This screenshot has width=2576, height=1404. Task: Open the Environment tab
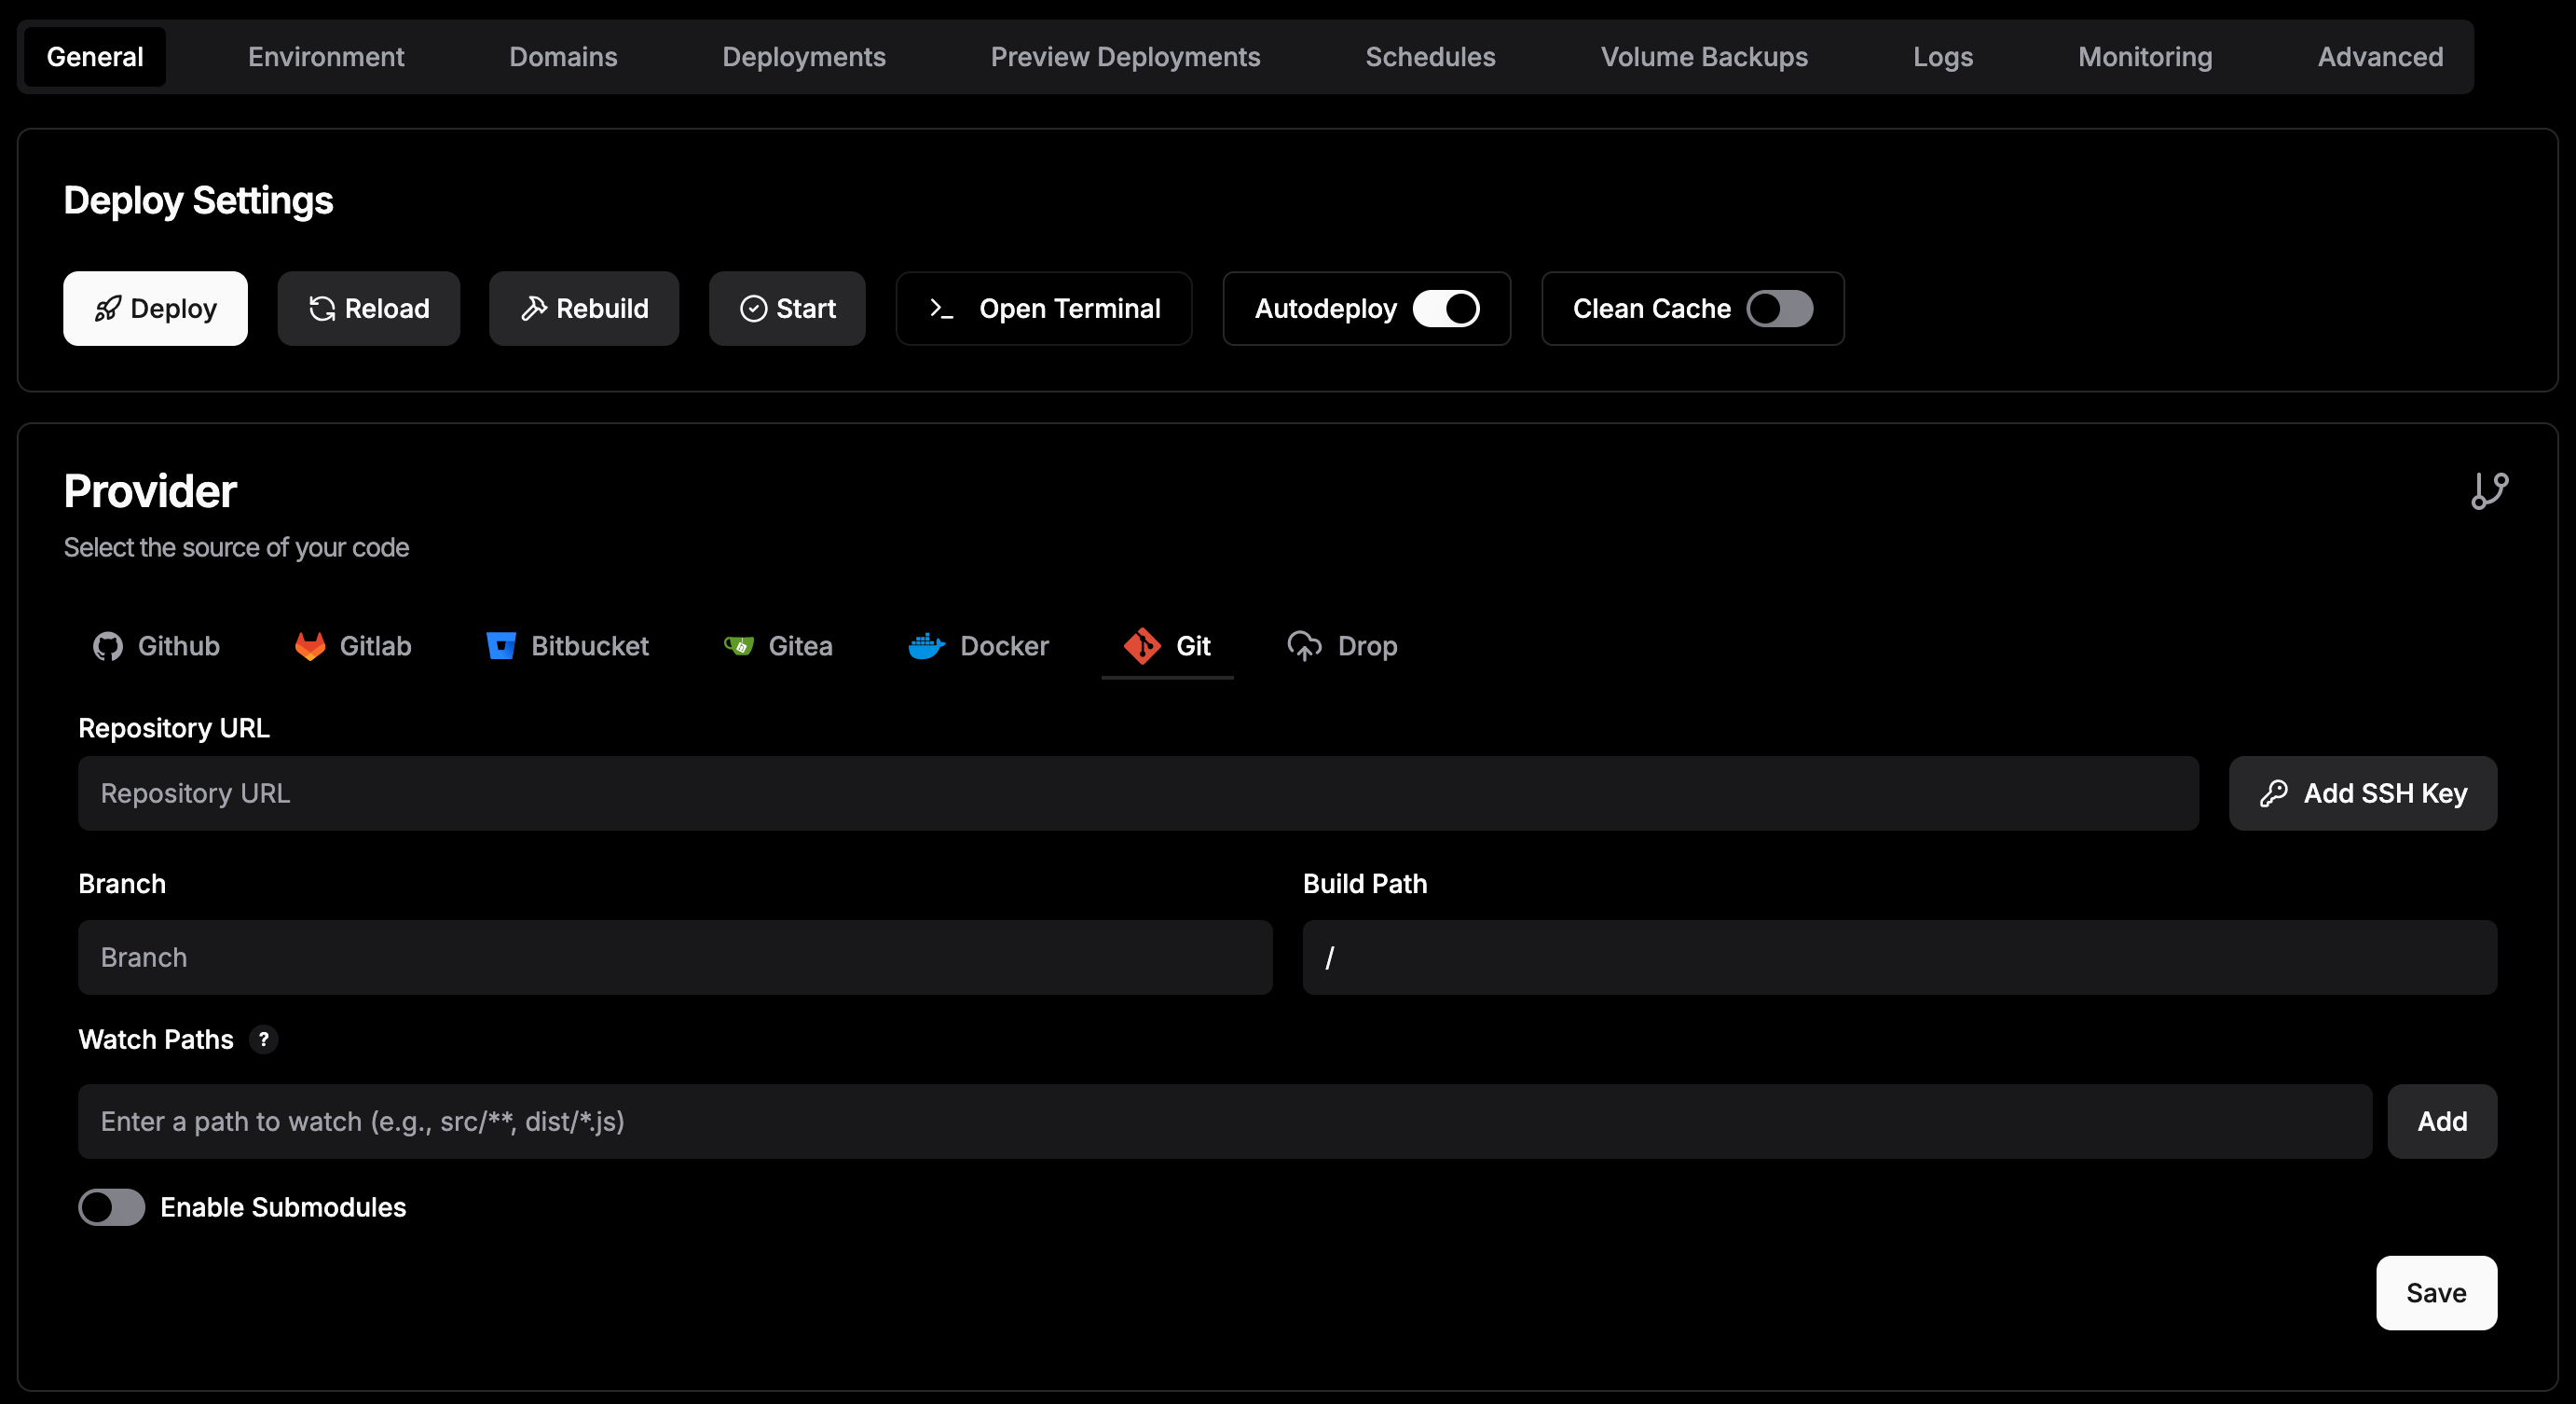(326, 57)
